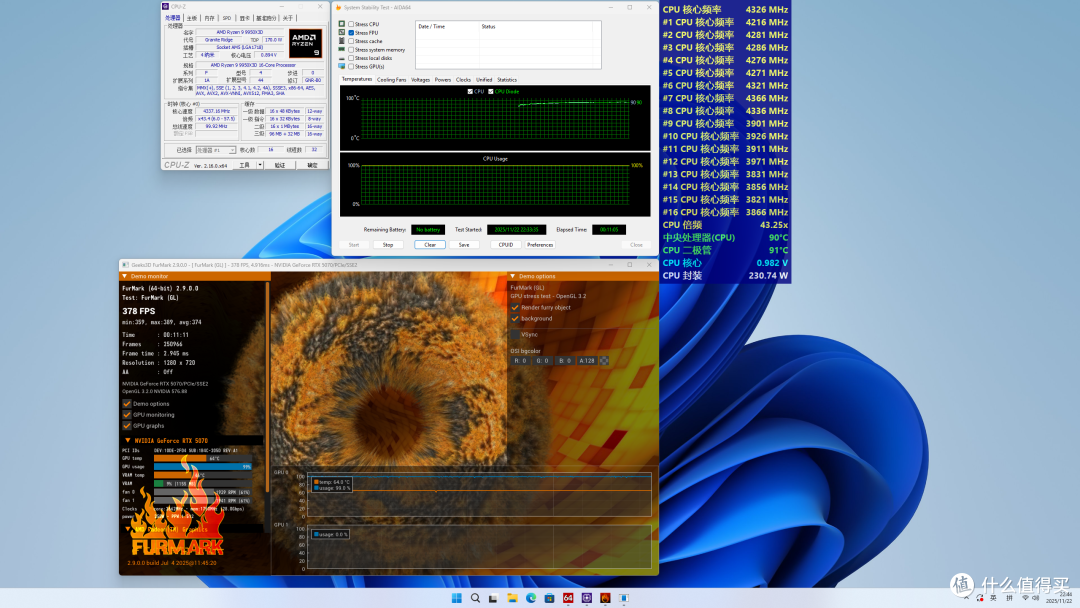The image size is (1080, 608).
Task: Click the Windows Start button
Action: tap(457, 598)
